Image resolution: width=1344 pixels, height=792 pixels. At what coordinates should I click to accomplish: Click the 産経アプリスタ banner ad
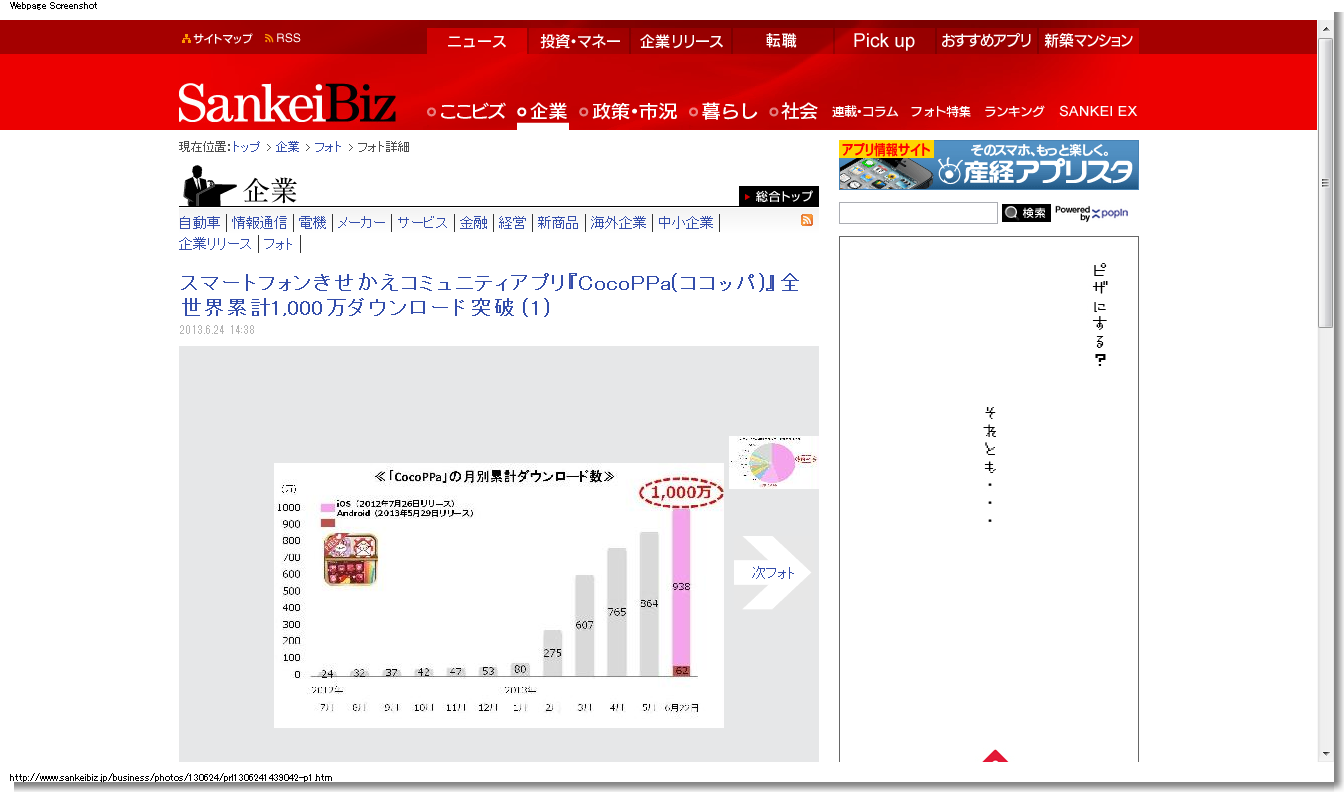tap(988, 165)
